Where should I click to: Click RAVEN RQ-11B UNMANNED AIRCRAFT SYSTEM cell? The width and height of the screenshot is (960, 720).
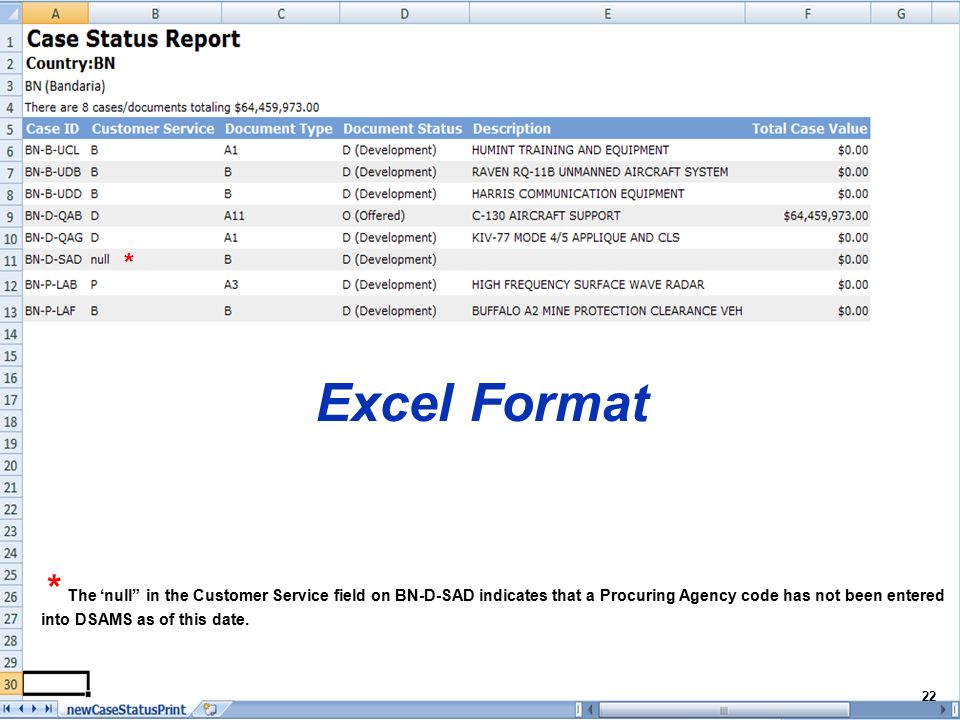click(x=607, y=172)
